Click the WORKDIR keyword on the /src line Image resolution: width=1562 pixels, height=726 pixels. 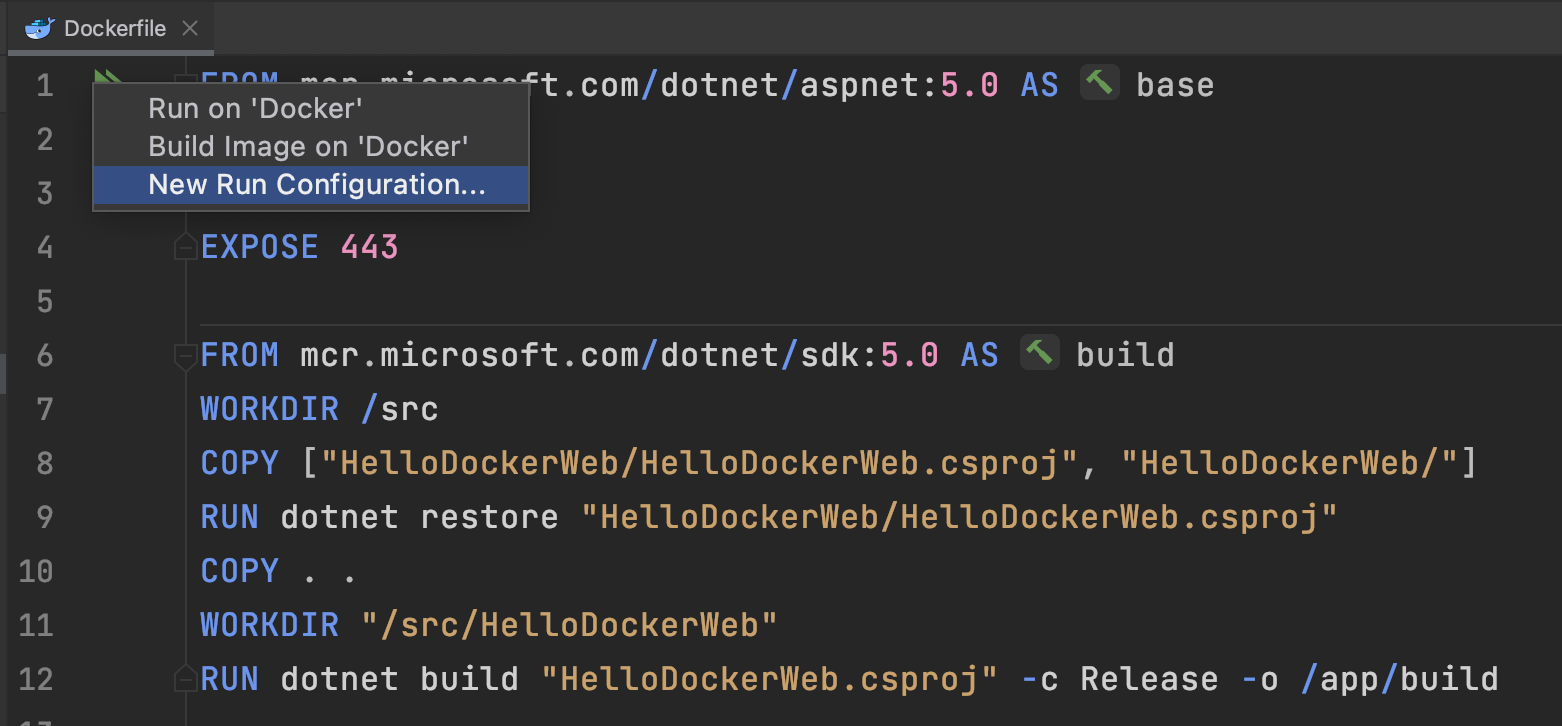tap(269, 409)
